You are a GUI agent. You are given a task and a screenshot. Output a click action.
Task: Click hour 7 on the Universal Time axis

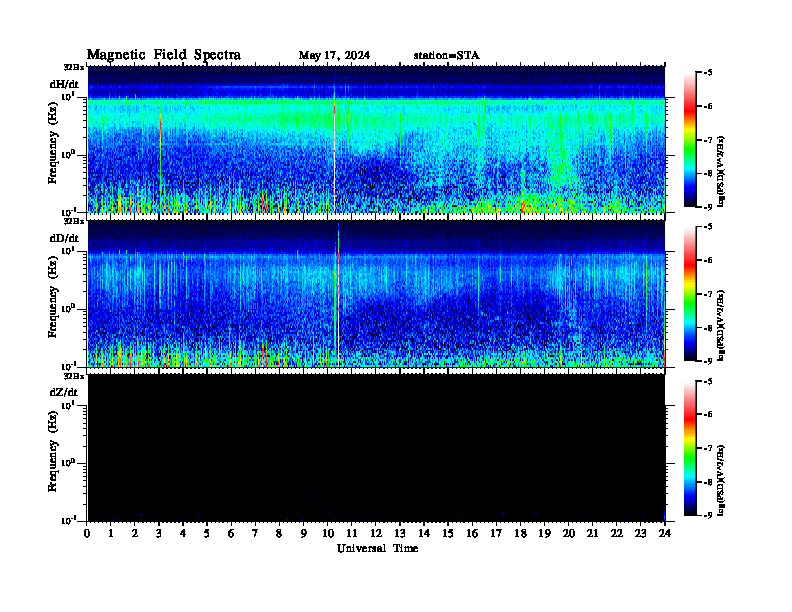(256, 534)
